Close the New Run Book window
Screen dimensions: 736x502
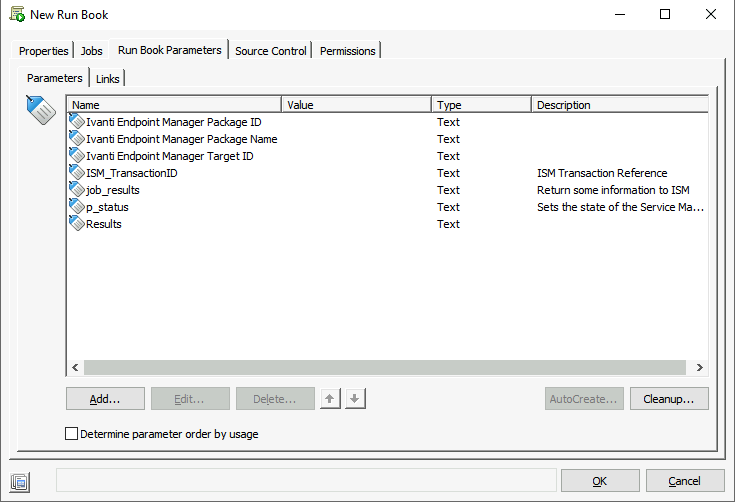tap(711, 14)
